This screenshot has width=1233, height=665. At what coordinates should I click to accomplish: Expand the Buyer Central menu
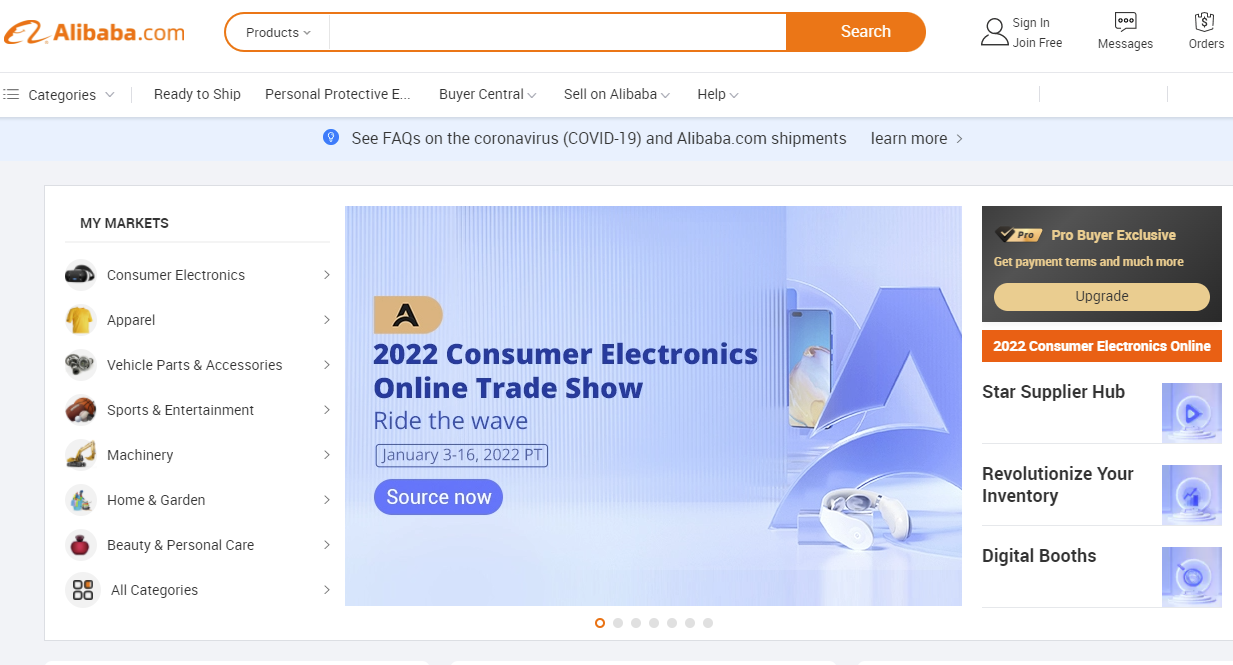coord(487,94)
